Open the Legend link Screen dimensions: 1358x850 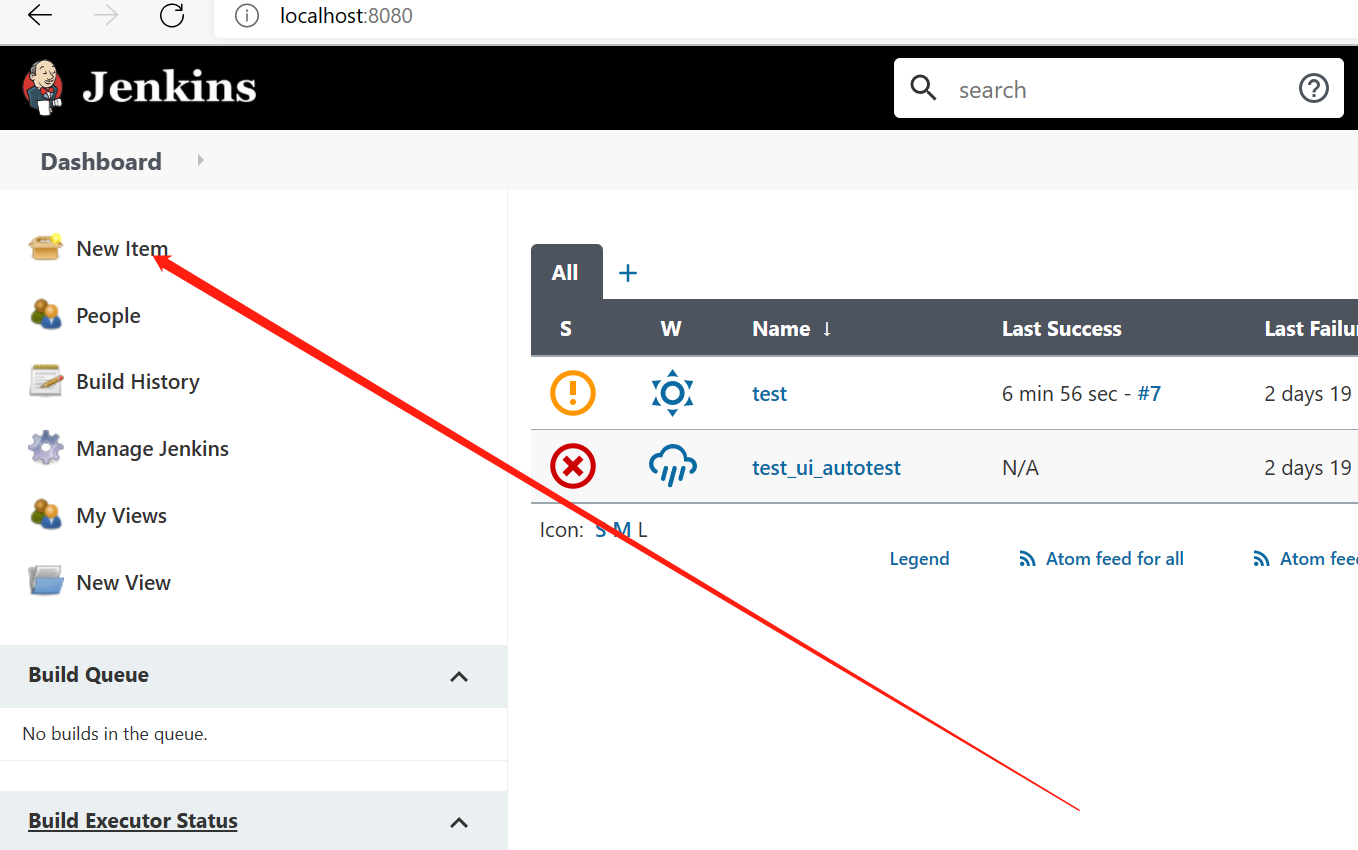(x=919, y=559)
